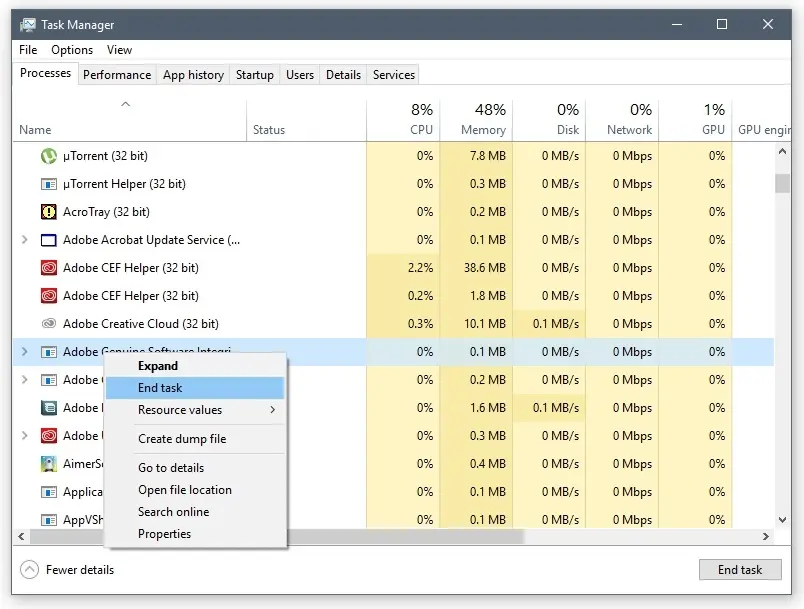
Task: Choose Expand in the context menu
Action: tap(195, 366)
